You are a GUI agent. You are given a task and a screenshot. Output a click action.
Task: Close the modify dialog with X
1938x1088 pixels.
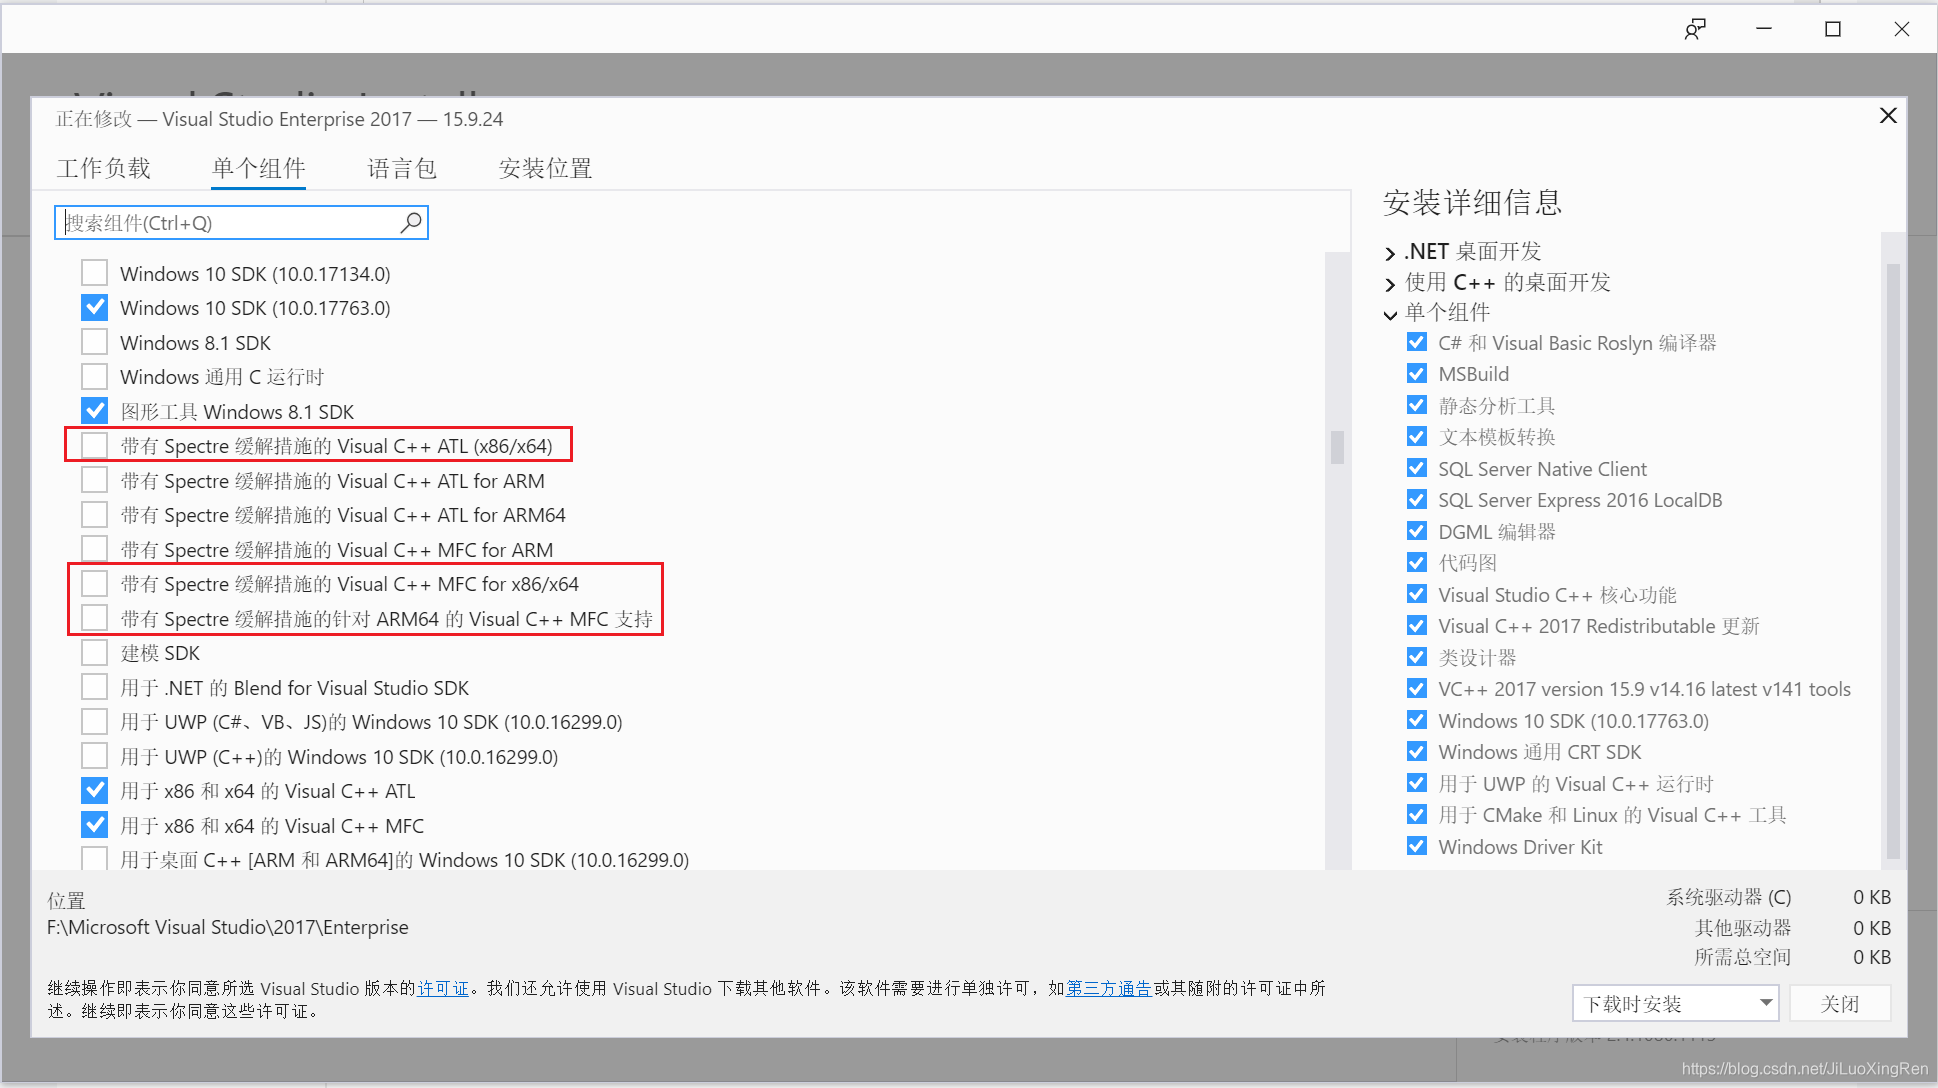click(x=1888, y=116)
